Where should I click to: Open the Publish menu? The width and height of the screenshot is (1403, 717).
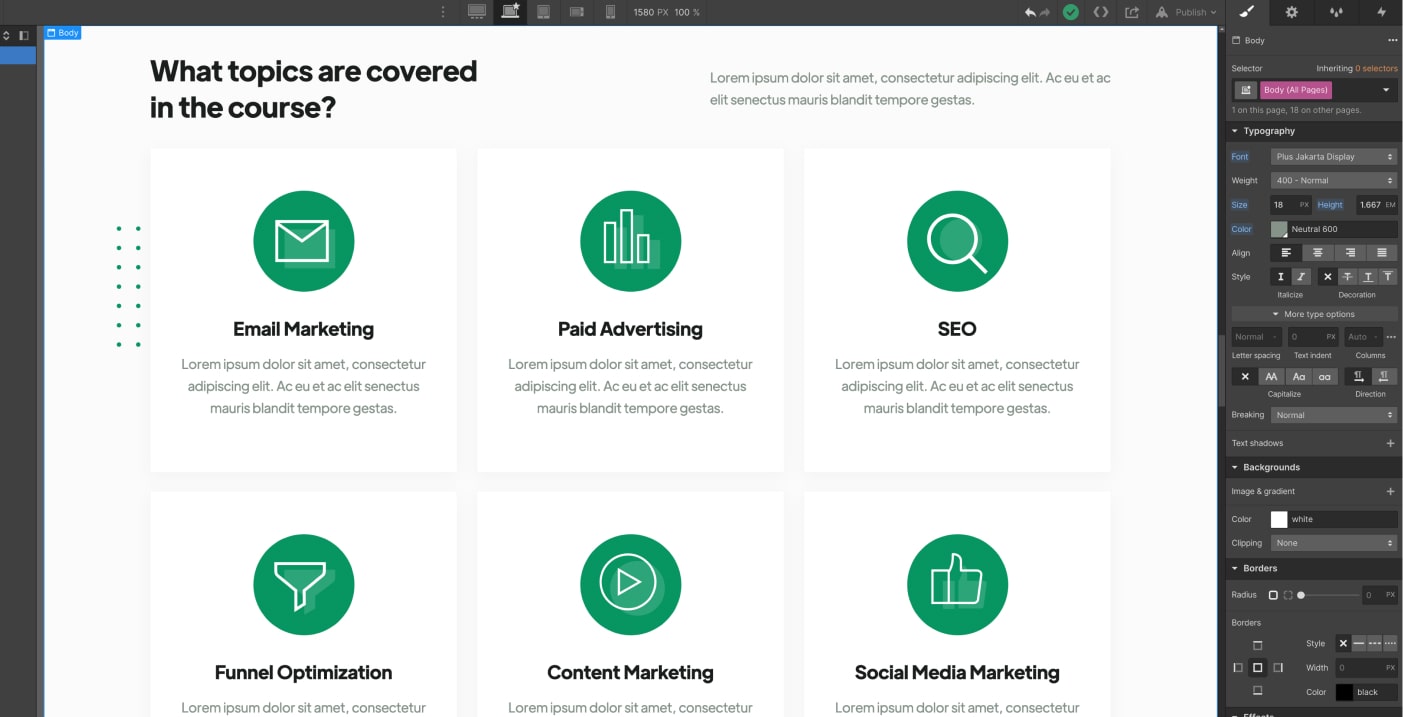pos(1185,12)
